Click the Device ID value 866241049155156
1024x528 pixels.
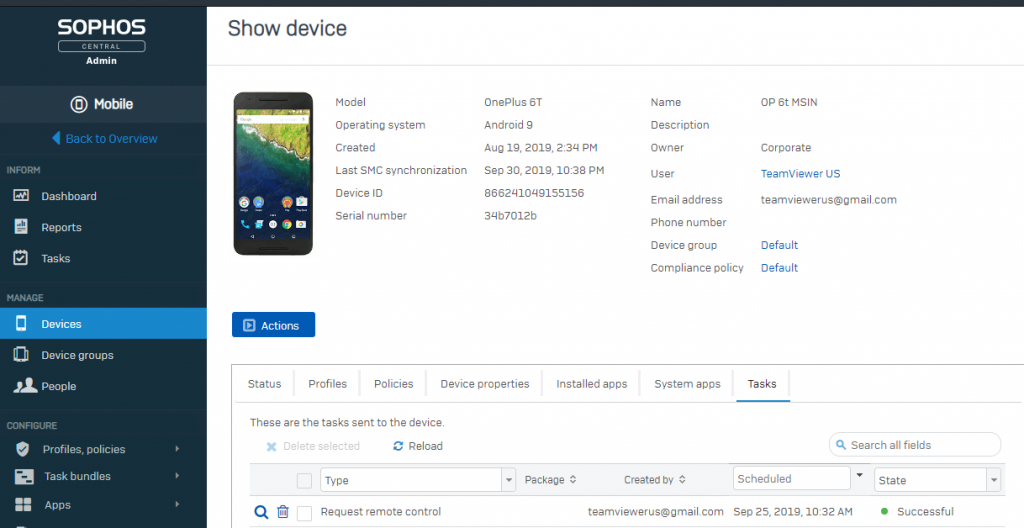[x=534, y=193]
